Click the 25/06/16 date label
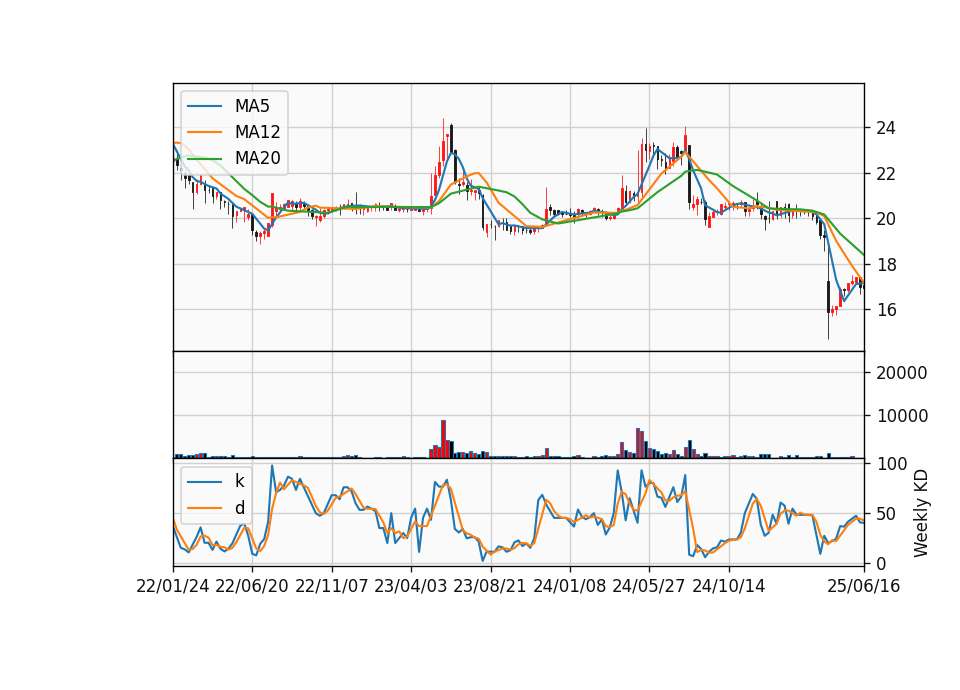This screenshot has height=690, width=960. pyautogui.click(x=864, y=587)
